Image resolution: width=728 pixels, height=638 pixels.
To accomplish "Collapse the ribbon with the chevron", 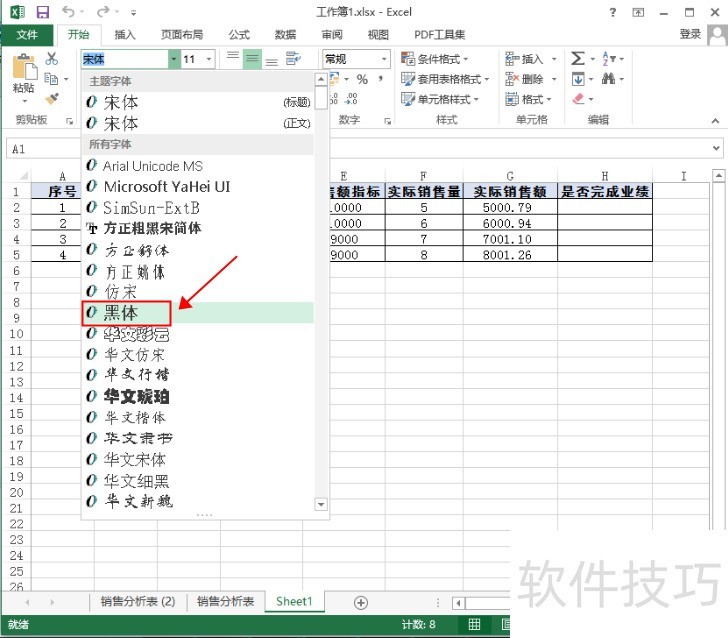I will click(715, 121).
